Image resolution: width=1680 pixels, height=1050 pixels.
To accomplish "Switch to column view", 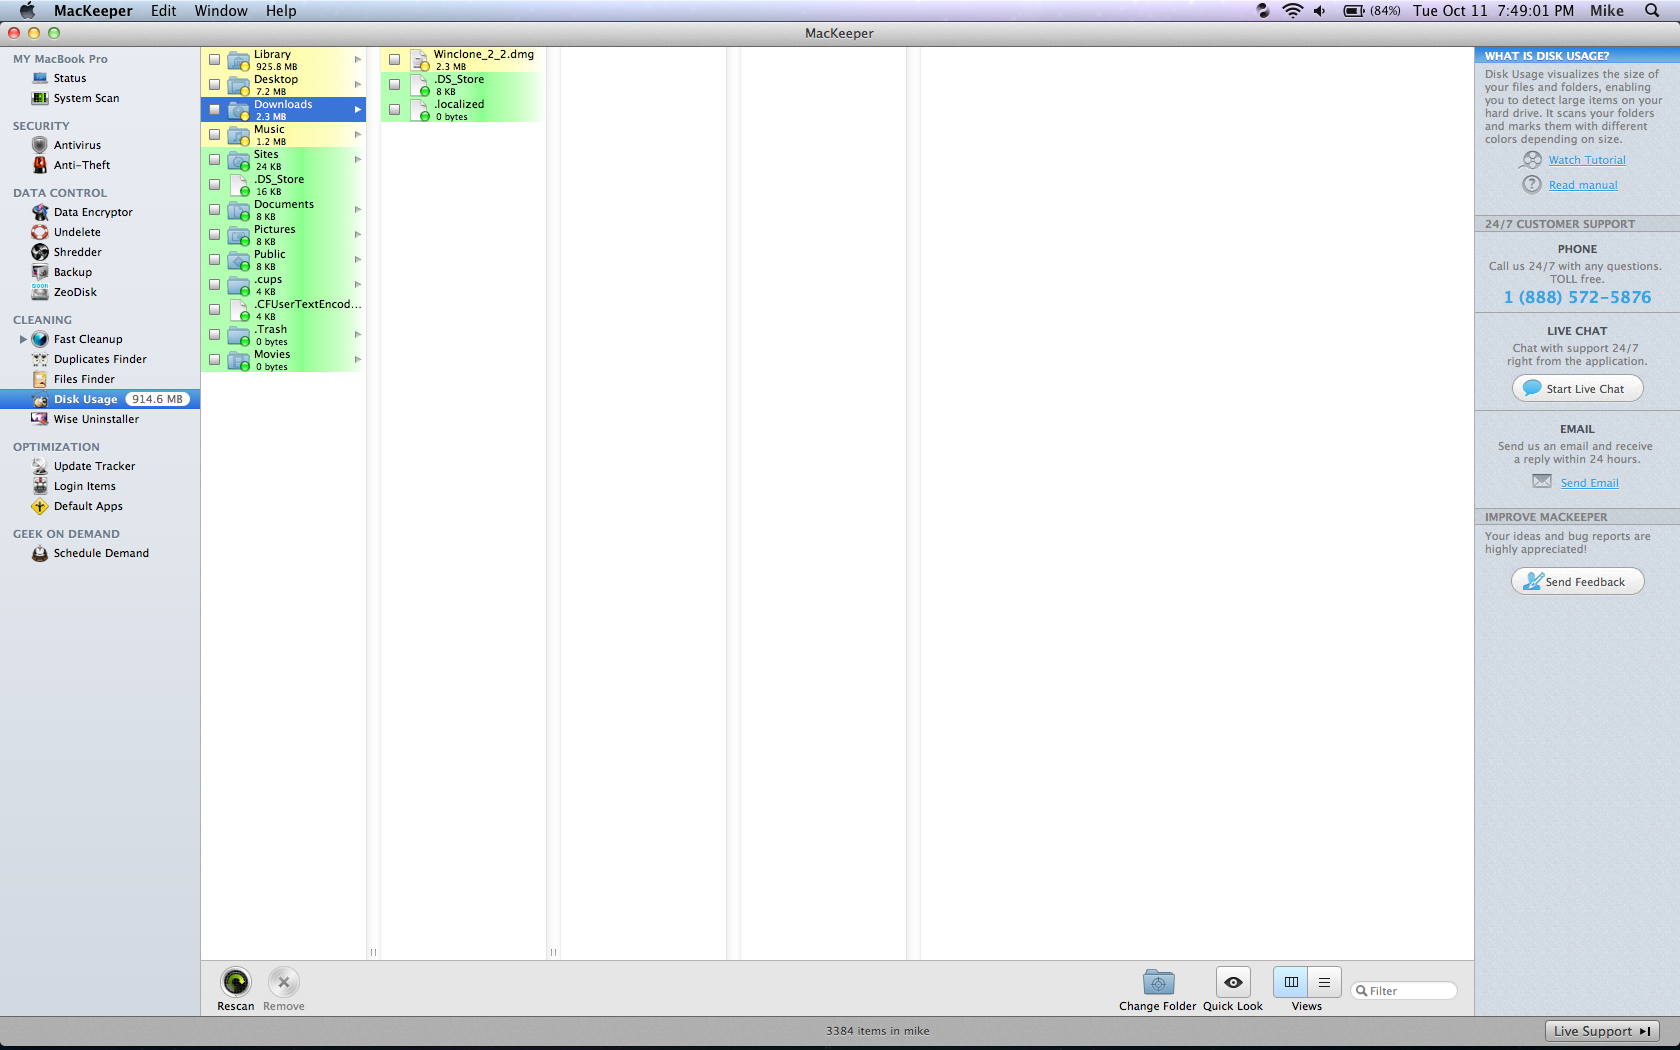I will 1290,982.
